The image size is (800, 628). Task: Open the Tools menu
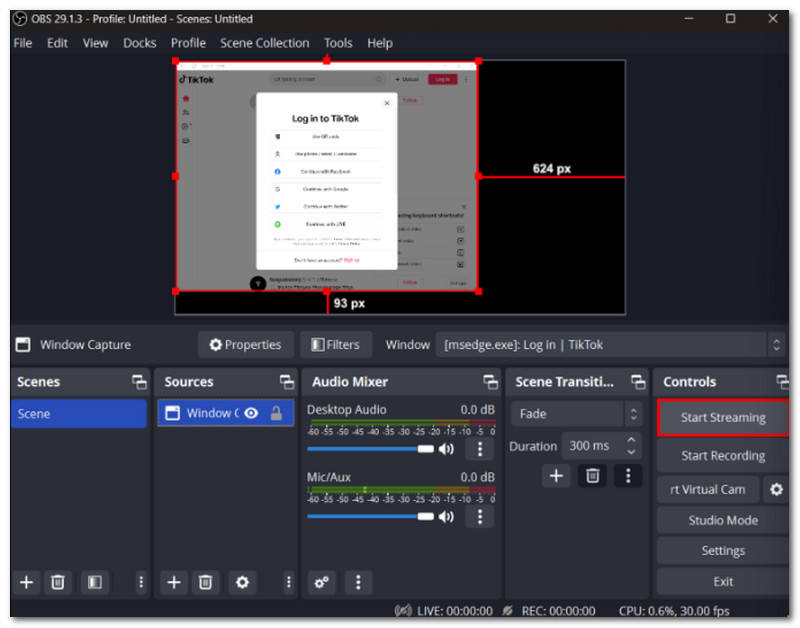coord(338,43)
